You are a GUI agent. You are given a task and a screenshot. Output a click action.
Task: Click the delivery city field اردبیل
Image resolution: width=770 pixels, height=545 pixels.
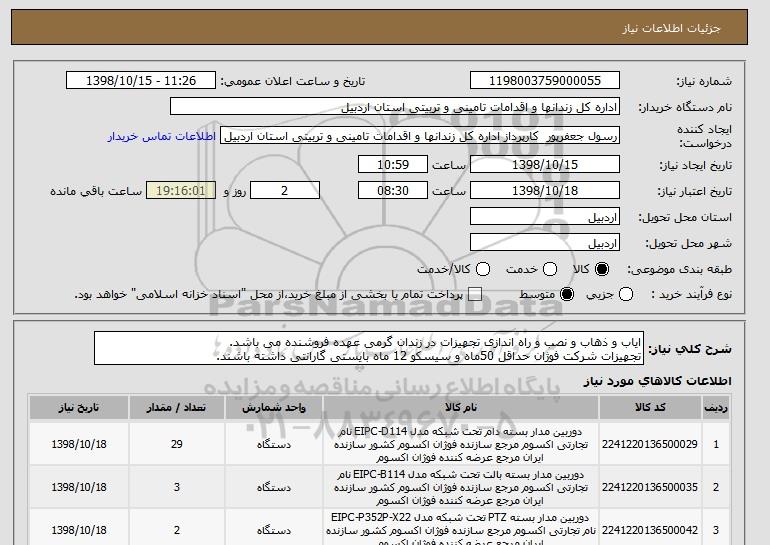(545, 243)
